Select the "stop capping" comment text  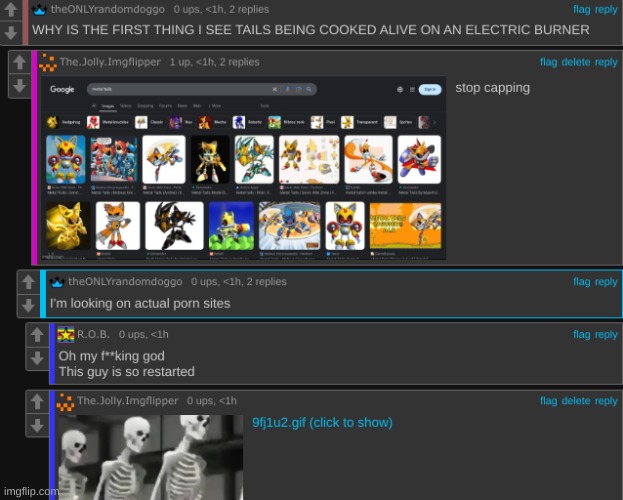492,88
